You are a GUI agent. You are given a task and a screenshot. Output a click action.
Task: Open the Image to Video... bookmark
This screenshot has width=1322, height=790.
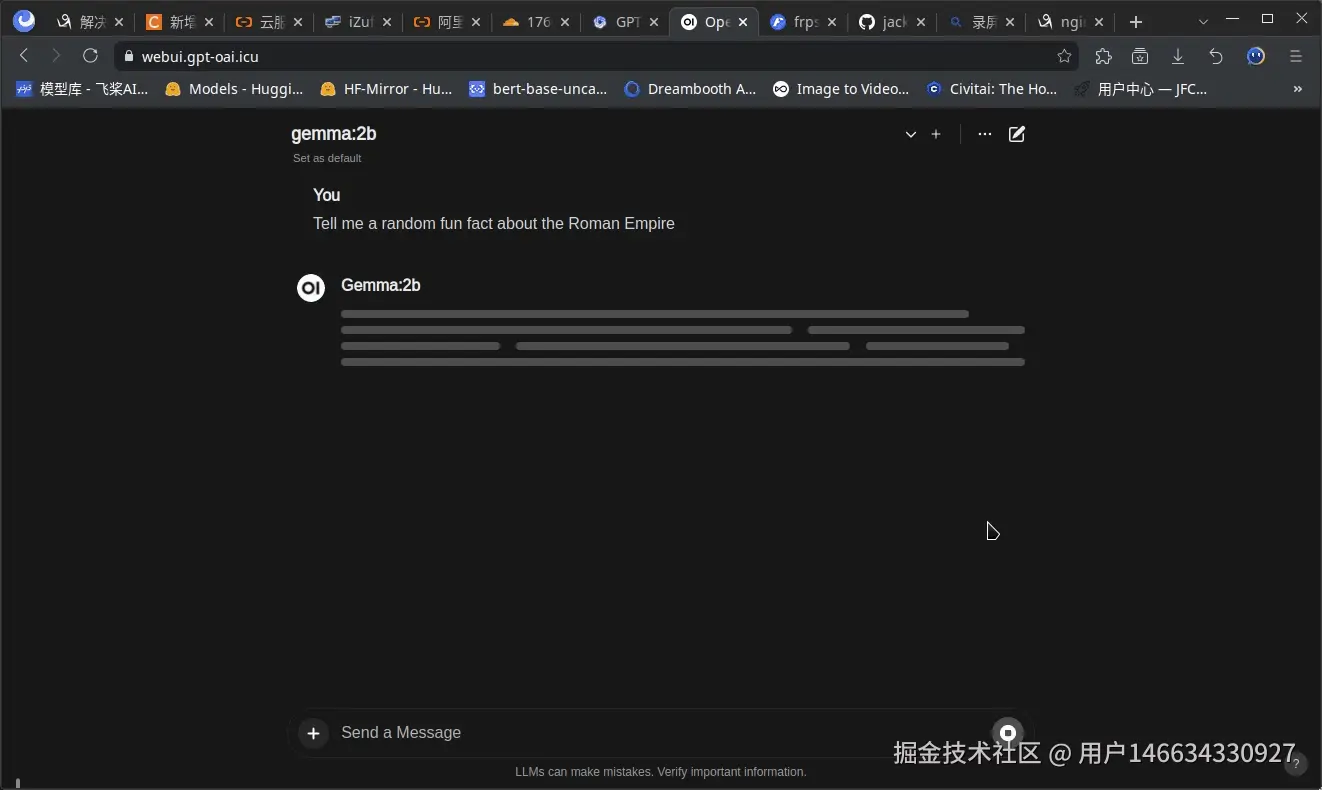coord(841,89)
